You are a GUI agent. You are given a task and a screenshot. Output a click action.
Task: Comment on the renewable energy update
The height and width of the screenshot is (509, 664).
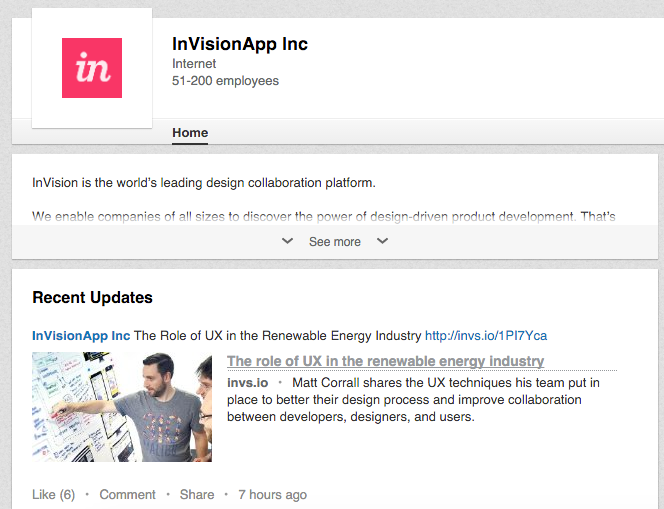pyautogui.click(x=127, y=495)
